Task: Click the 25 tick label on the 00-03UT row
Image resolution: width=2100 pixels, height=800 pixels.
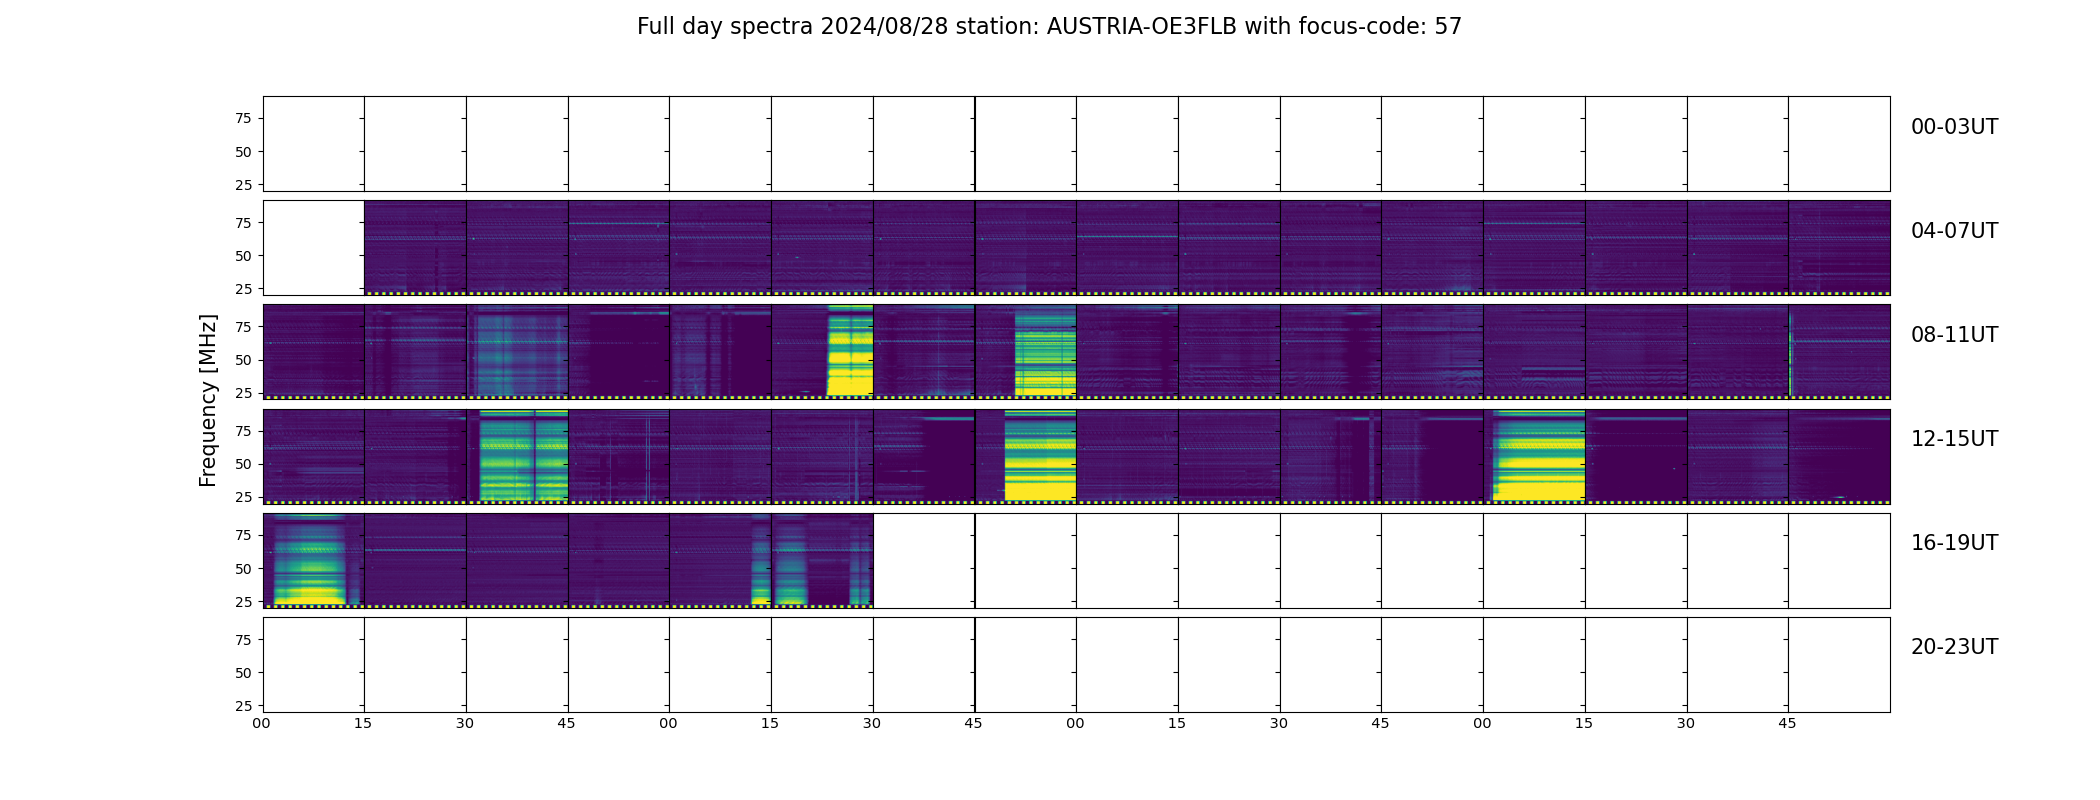Action: click(243, 185)
